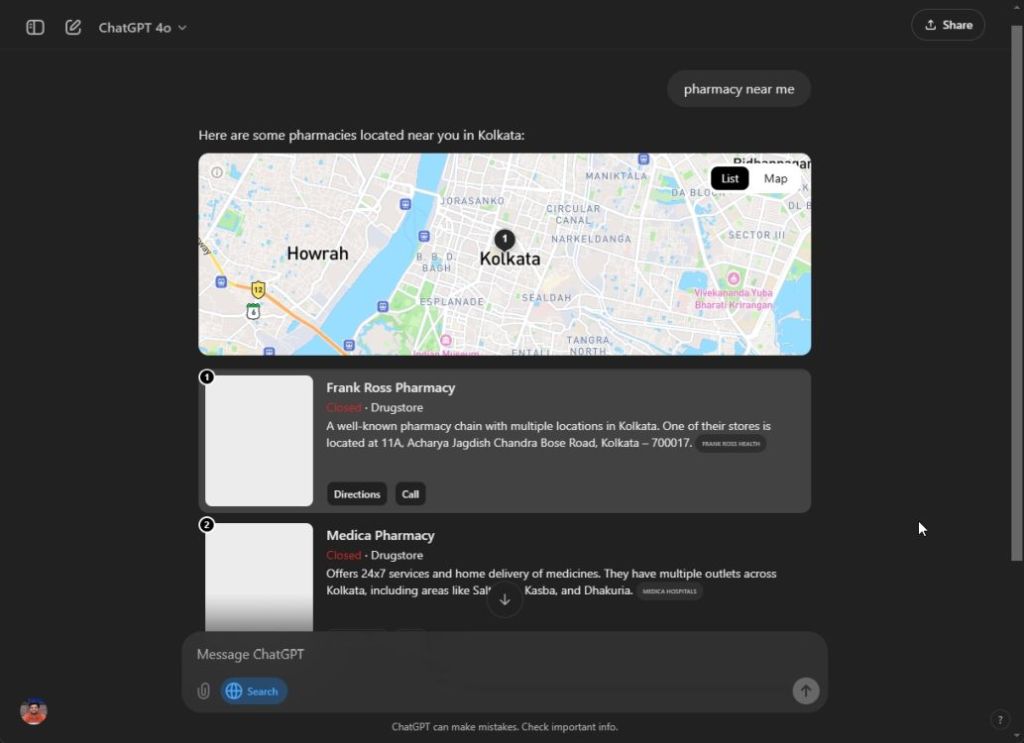Get Directions to Frank Ross Pharmacy
Screen dimensions: 1024x743
tap(357, 494)
